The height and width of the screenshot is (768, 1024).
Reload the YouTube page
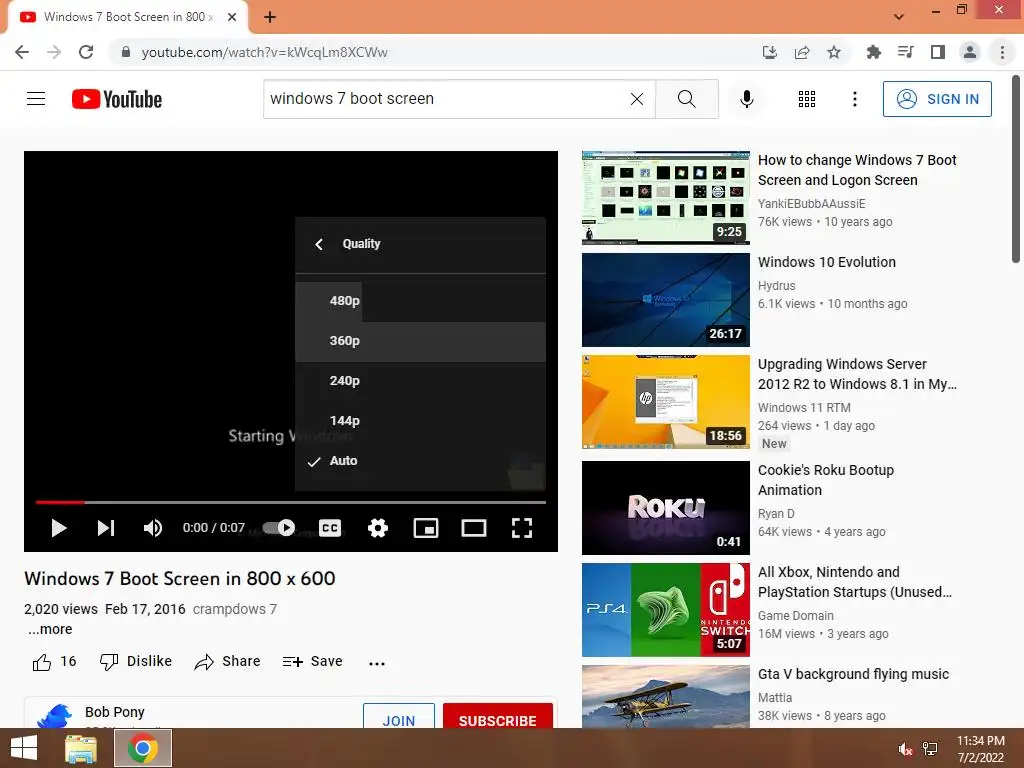click(x=86, y=52)
